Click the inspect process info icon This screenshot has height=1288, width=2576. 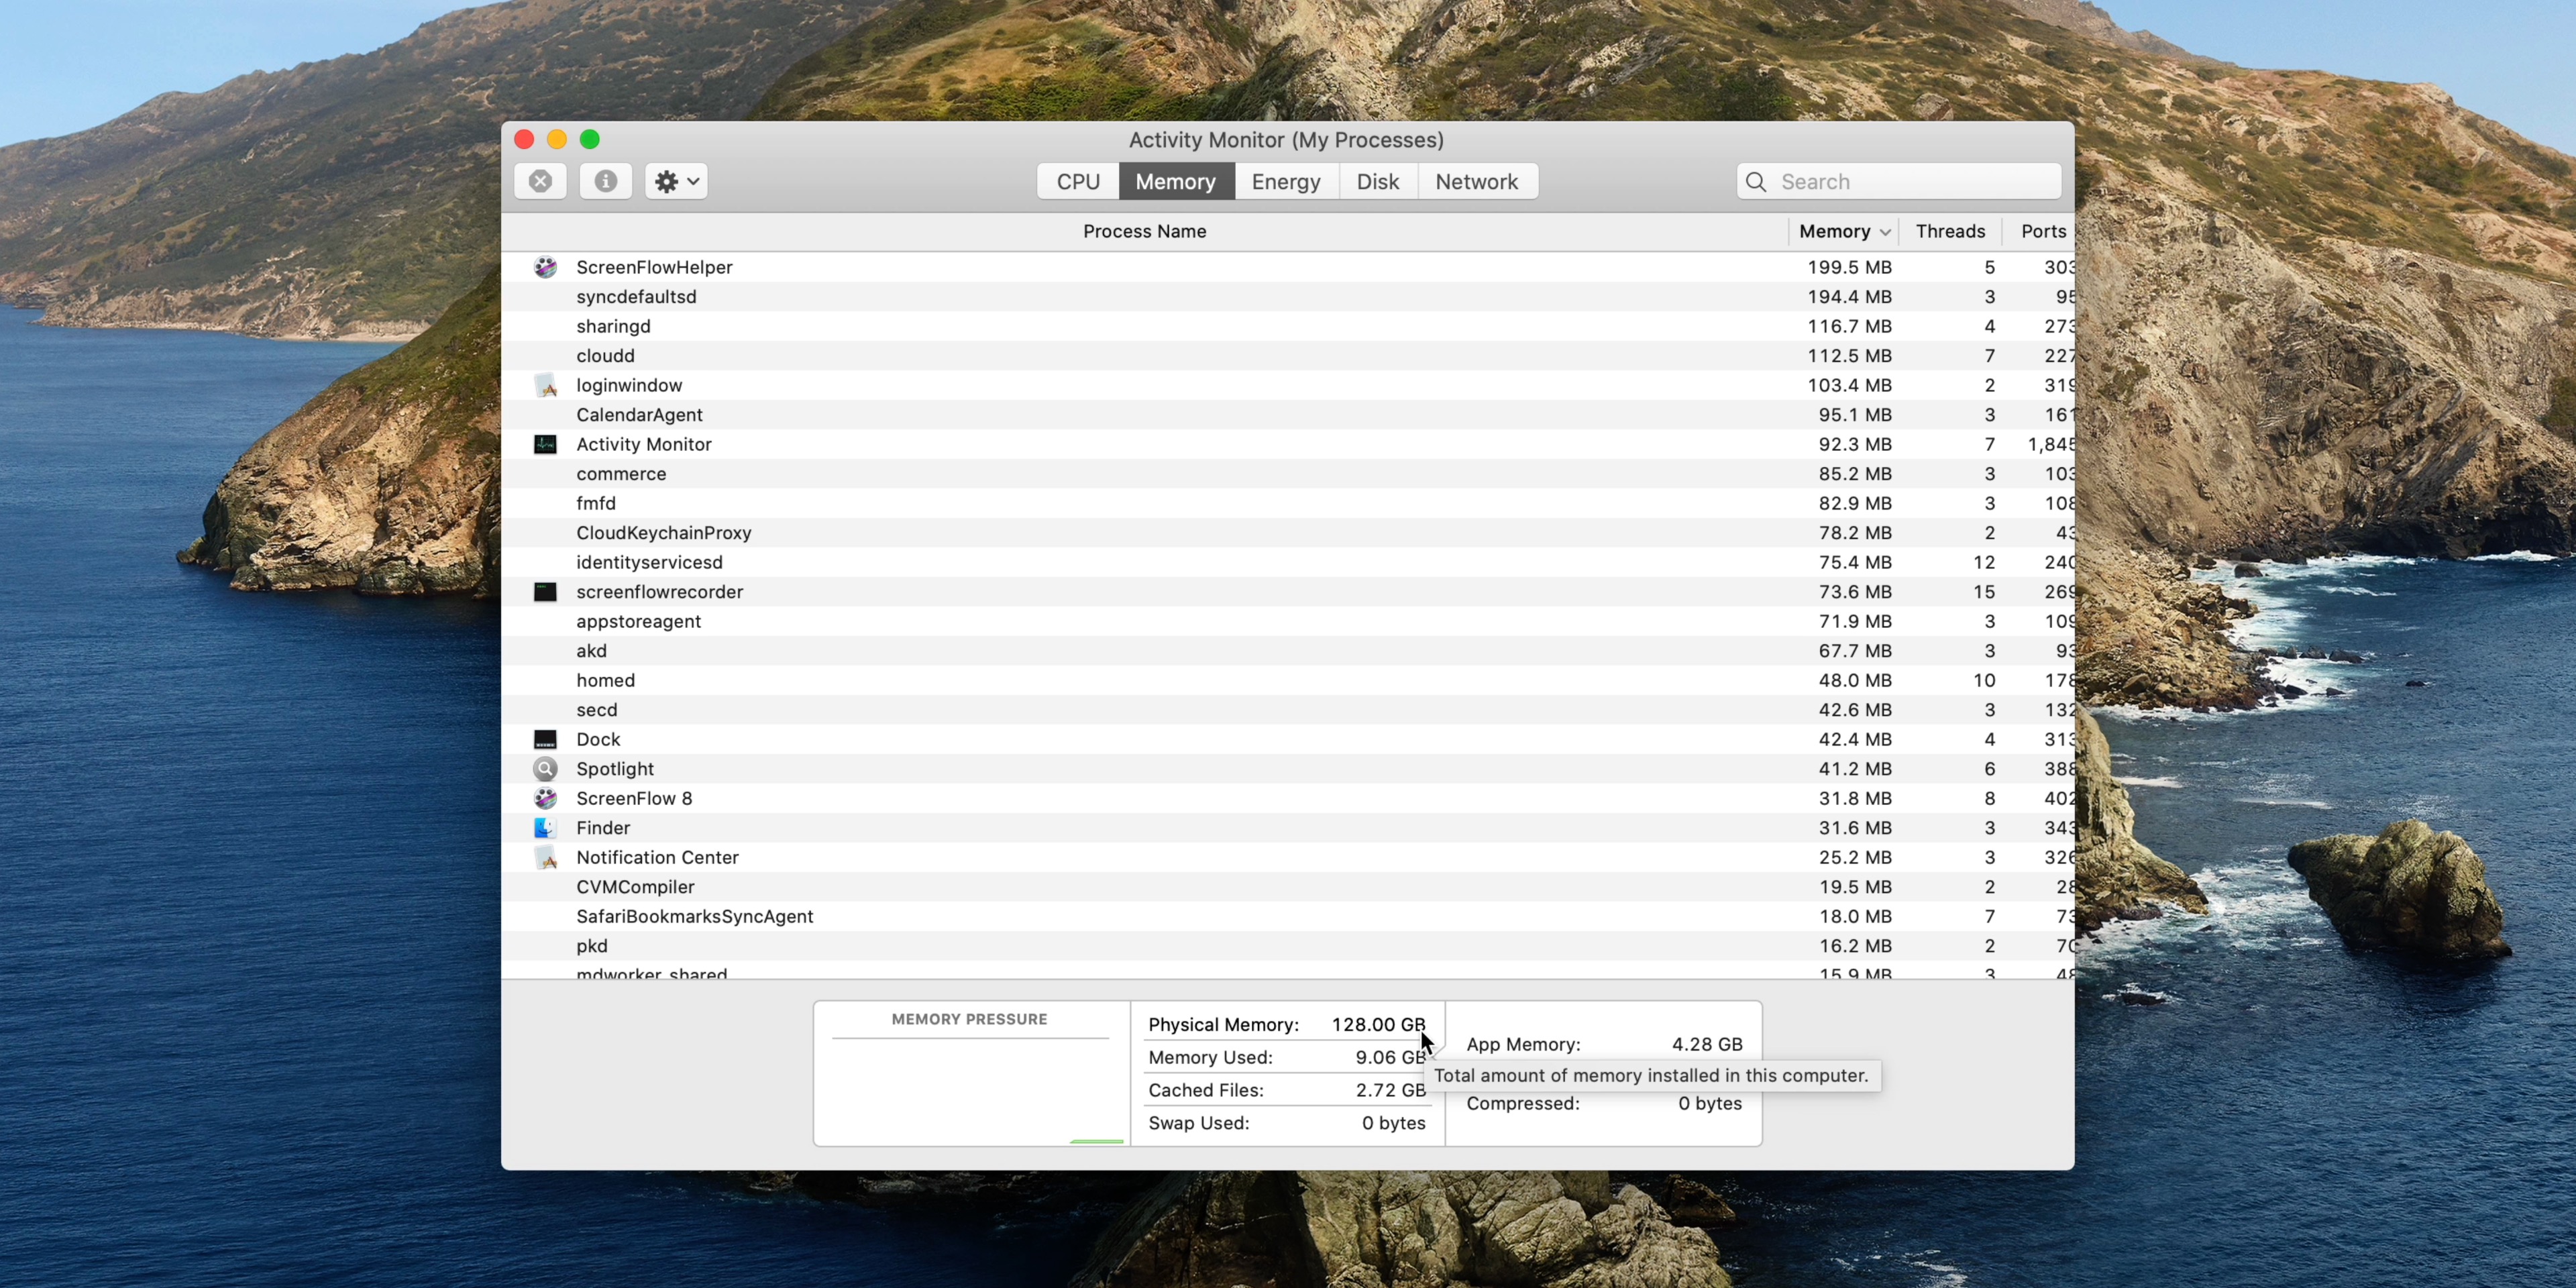point(605,181)
